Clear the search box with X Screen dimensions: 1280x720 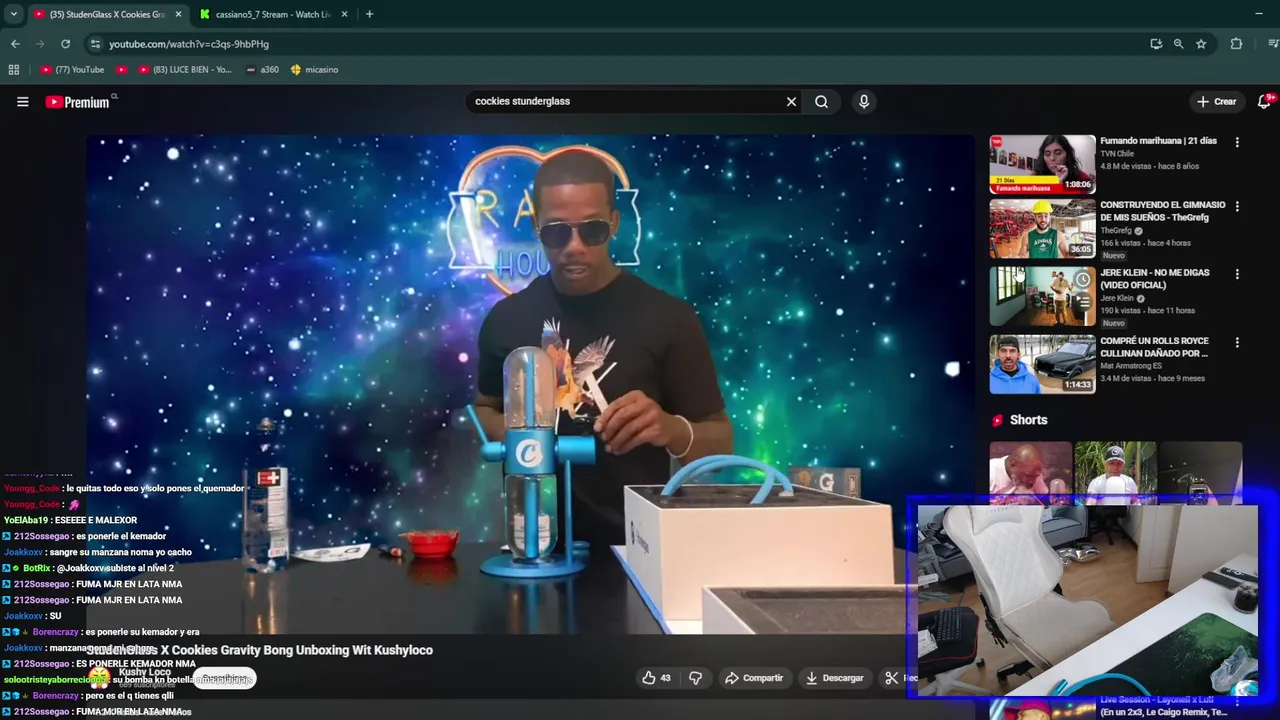[x=791, y=101]
